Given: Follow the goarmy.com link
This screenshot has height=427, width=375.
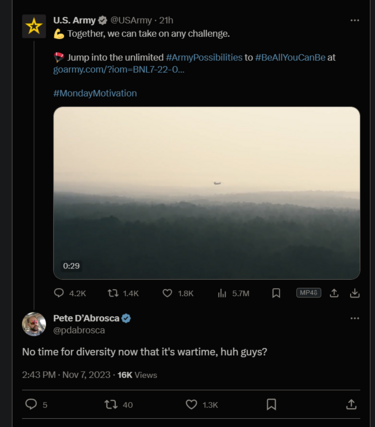Looking at the screenshot, I should pos(119,70).
